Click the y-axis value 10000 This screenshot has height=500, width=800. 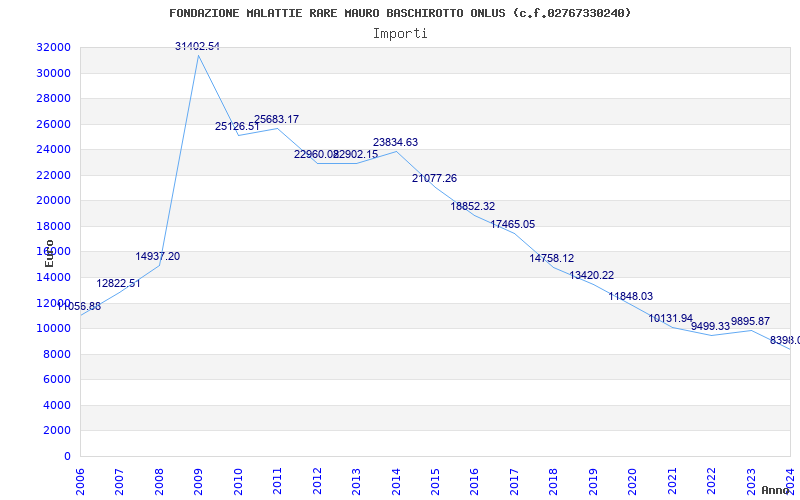coord(53,329)
